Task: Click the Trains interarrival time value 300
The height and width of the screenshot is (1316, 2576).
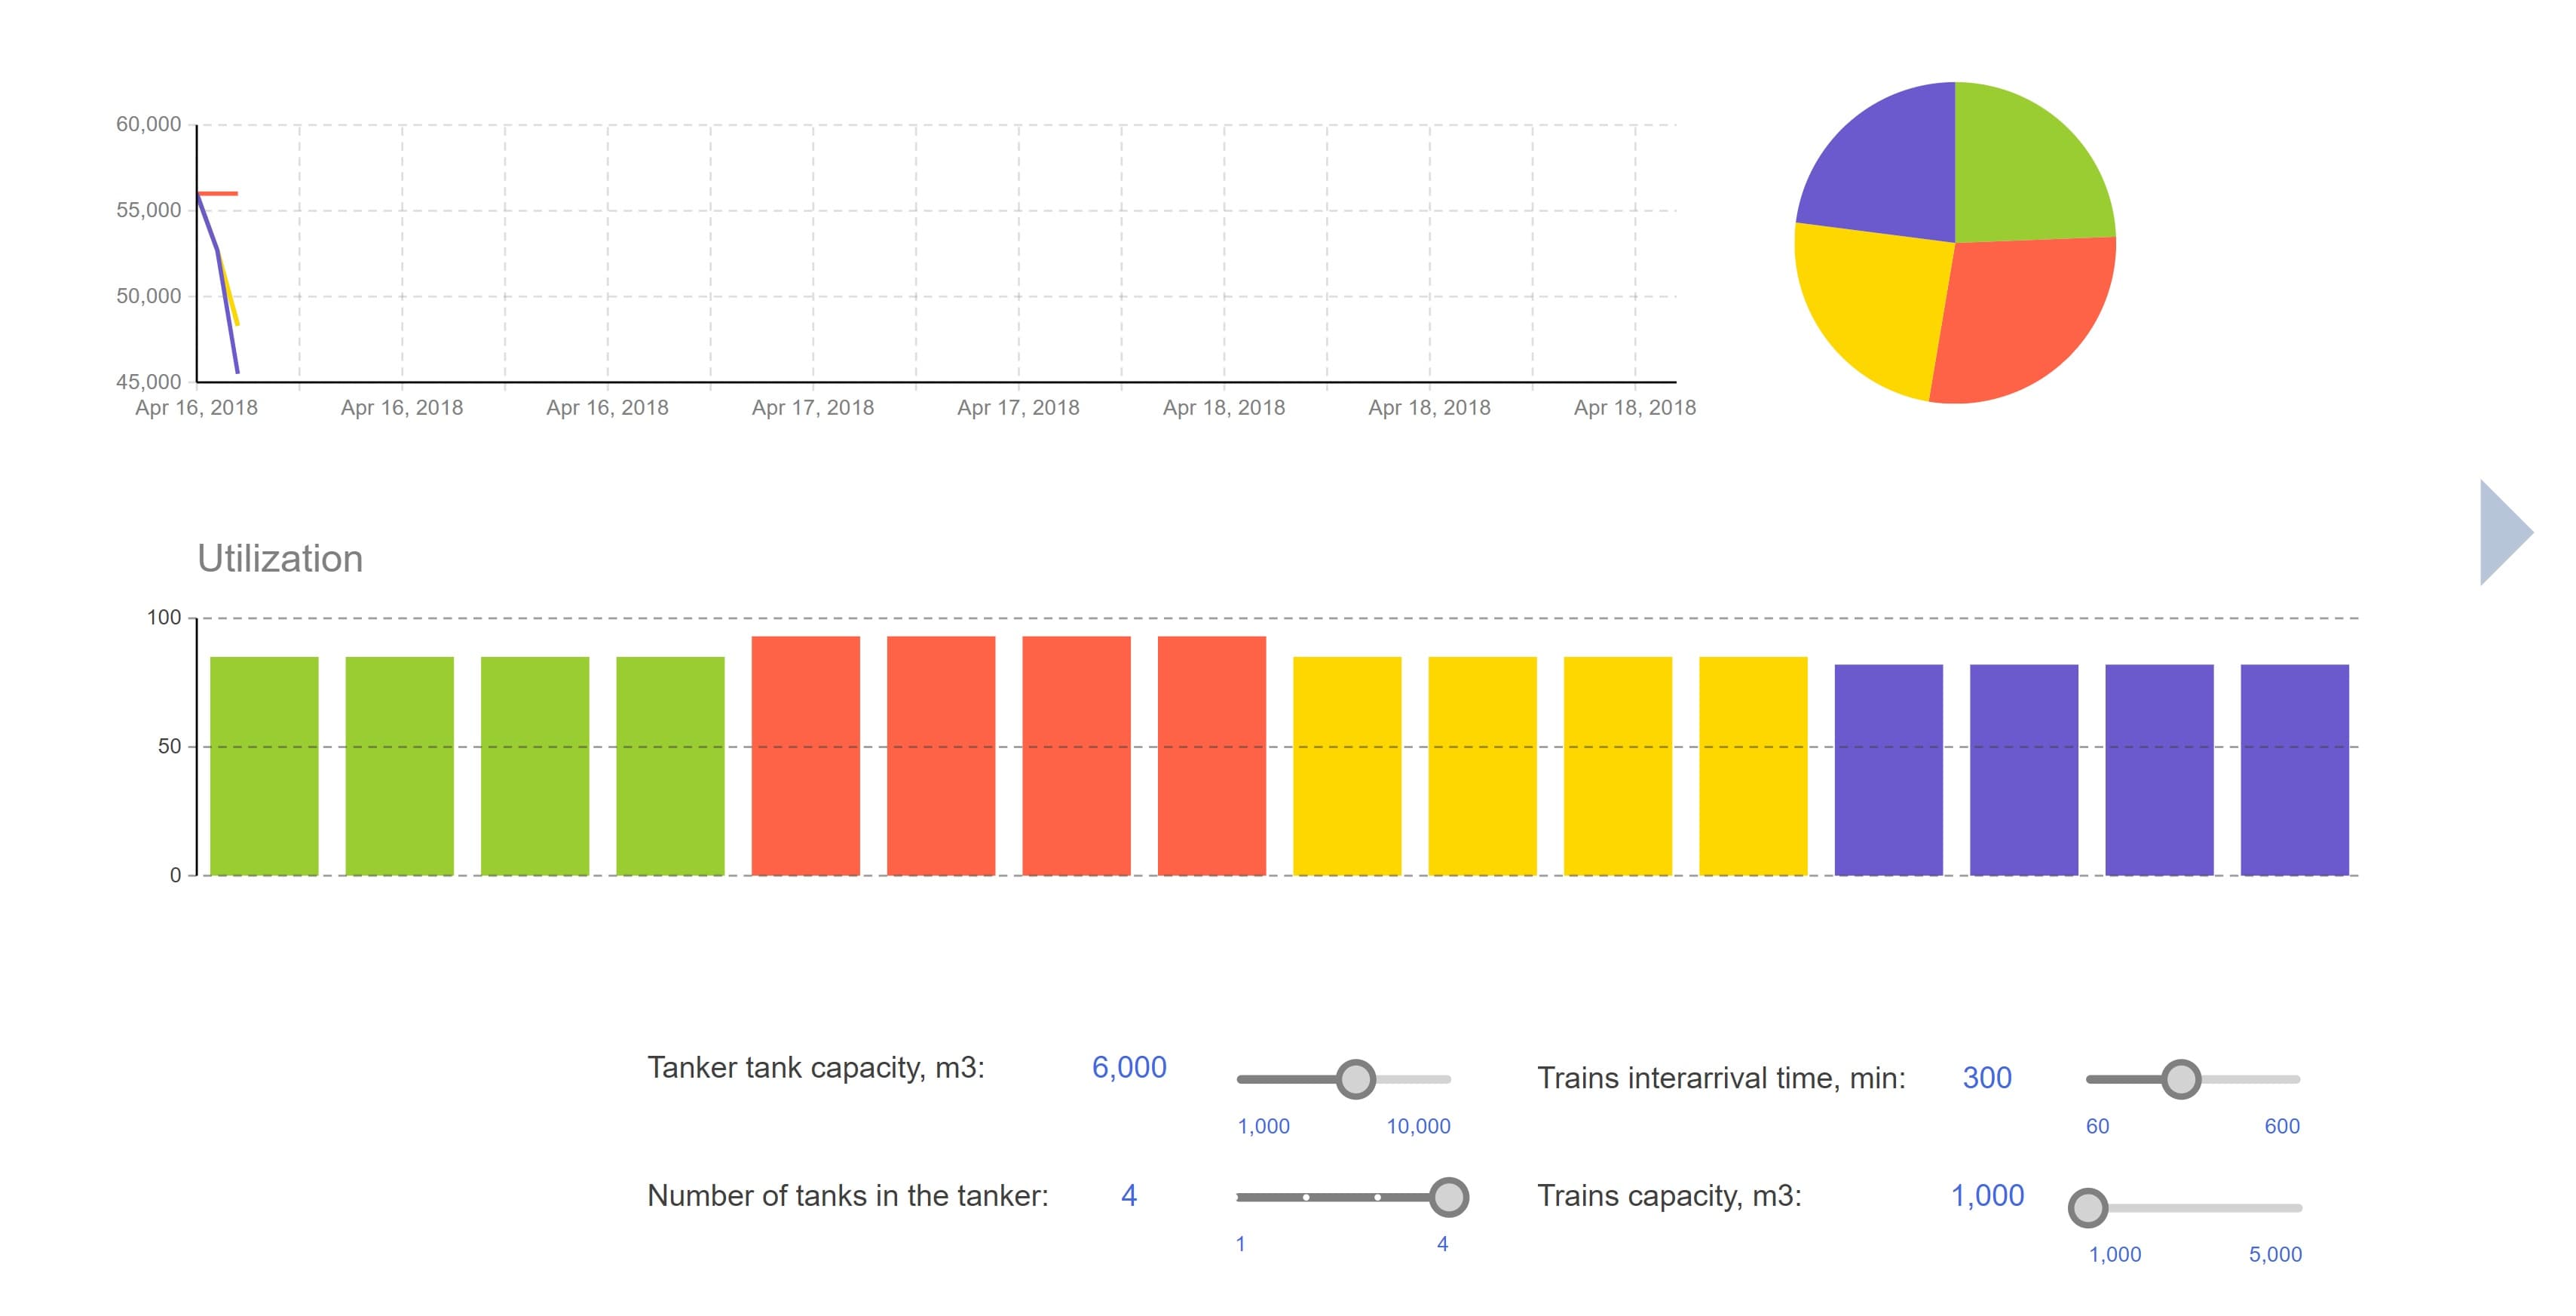Action: 1986,1078
